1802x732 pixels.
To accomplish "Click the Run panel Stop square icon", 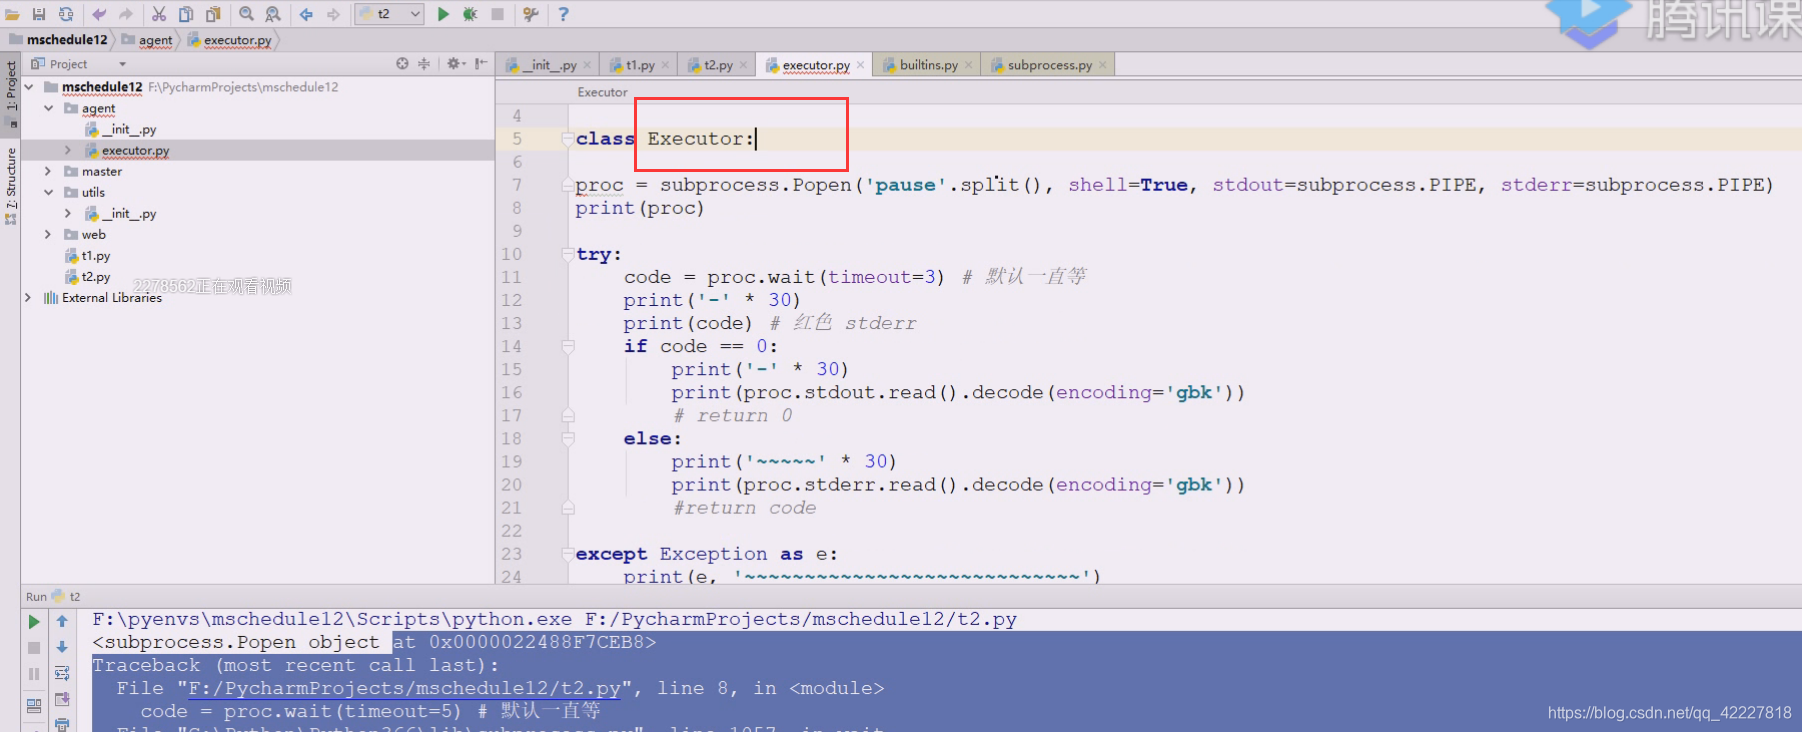I will click(x=34, y=648).
